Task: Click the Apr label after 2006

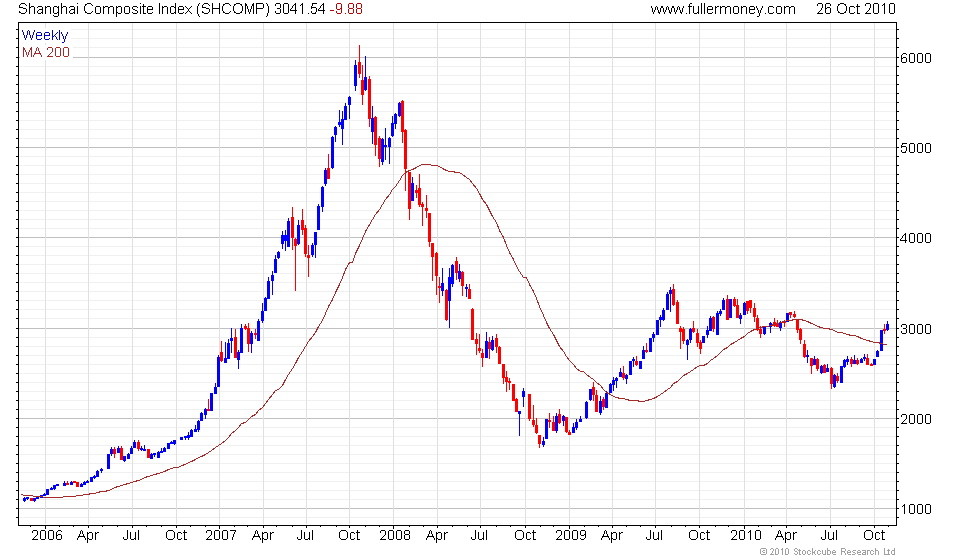Action: 88,536
